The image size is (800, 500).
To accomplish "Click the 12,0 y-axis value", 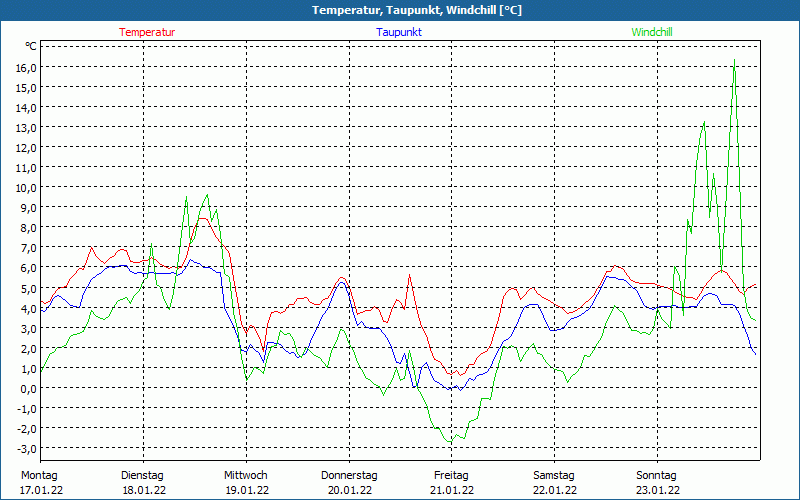I will [26, 147].
